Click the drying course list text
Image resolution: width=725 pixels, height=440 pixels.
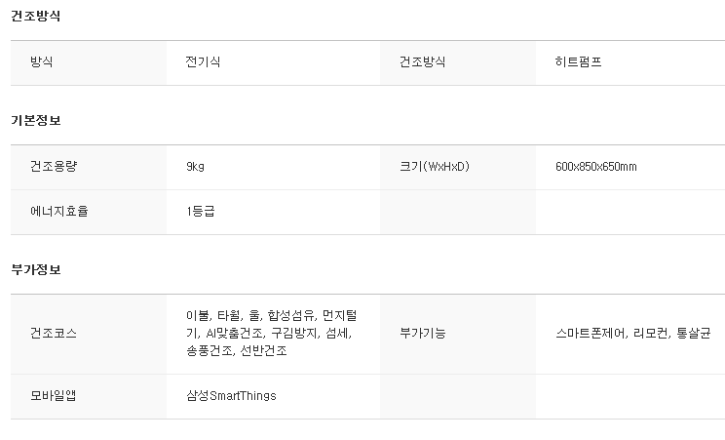[271, 333]
